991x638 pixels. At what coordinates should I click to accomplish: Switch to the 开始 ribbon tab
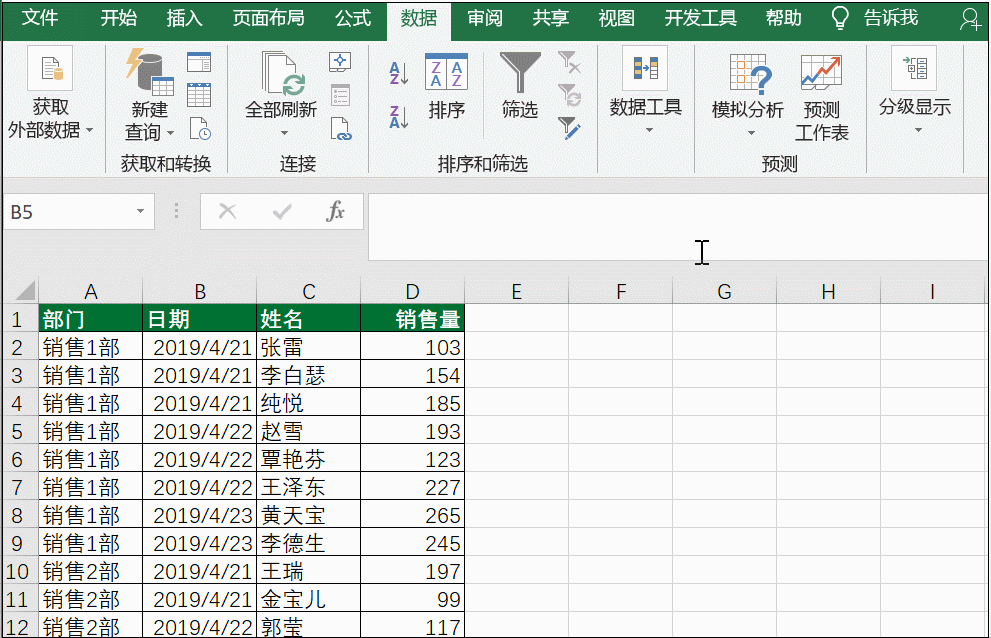(119, 18)
